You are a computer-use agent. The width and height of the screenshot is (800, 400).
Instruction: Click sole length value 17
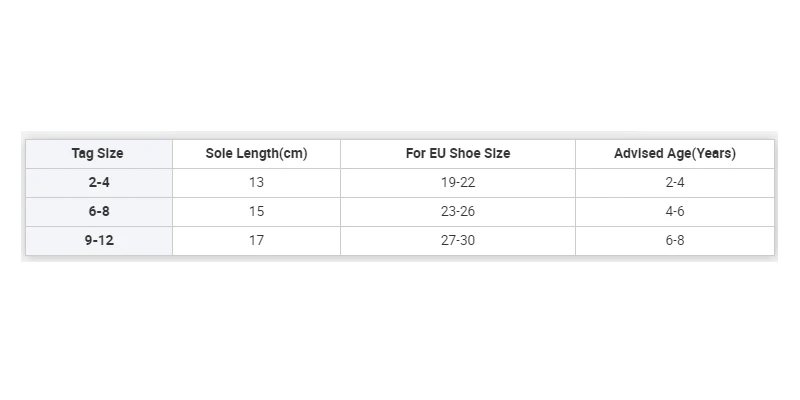(256, 240)
